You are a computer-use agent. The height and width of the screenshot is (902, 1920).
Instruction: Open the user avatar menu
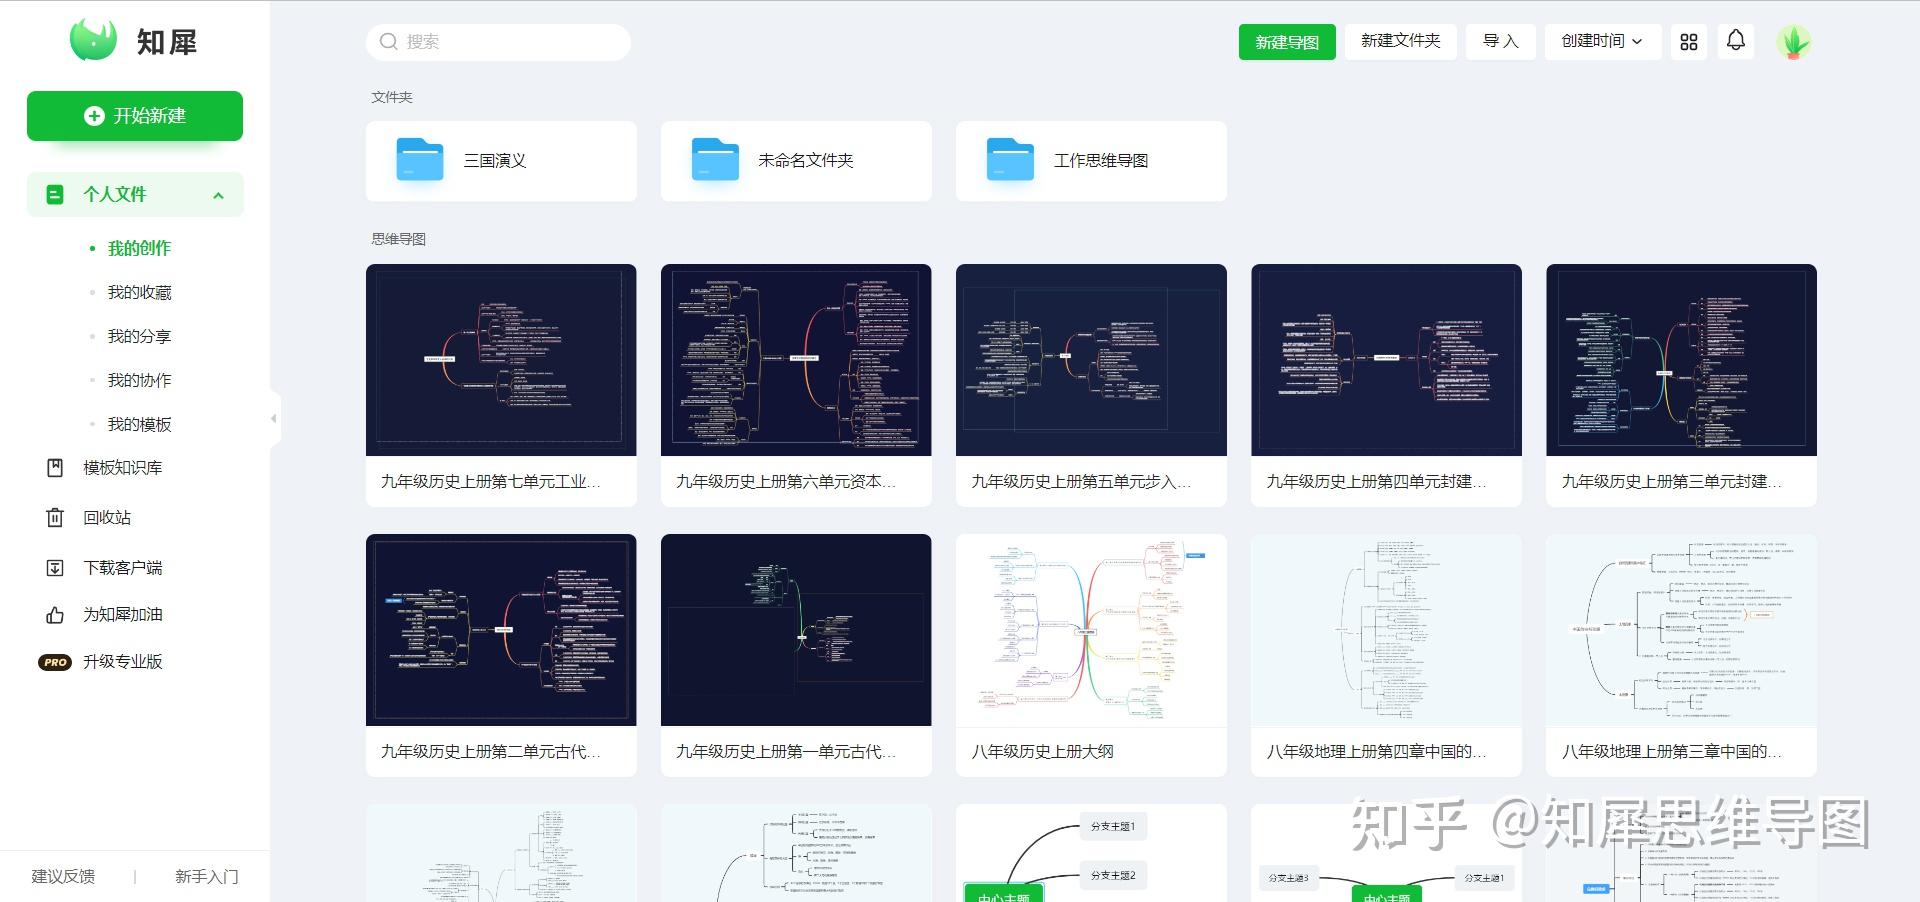coord(1794,42)
